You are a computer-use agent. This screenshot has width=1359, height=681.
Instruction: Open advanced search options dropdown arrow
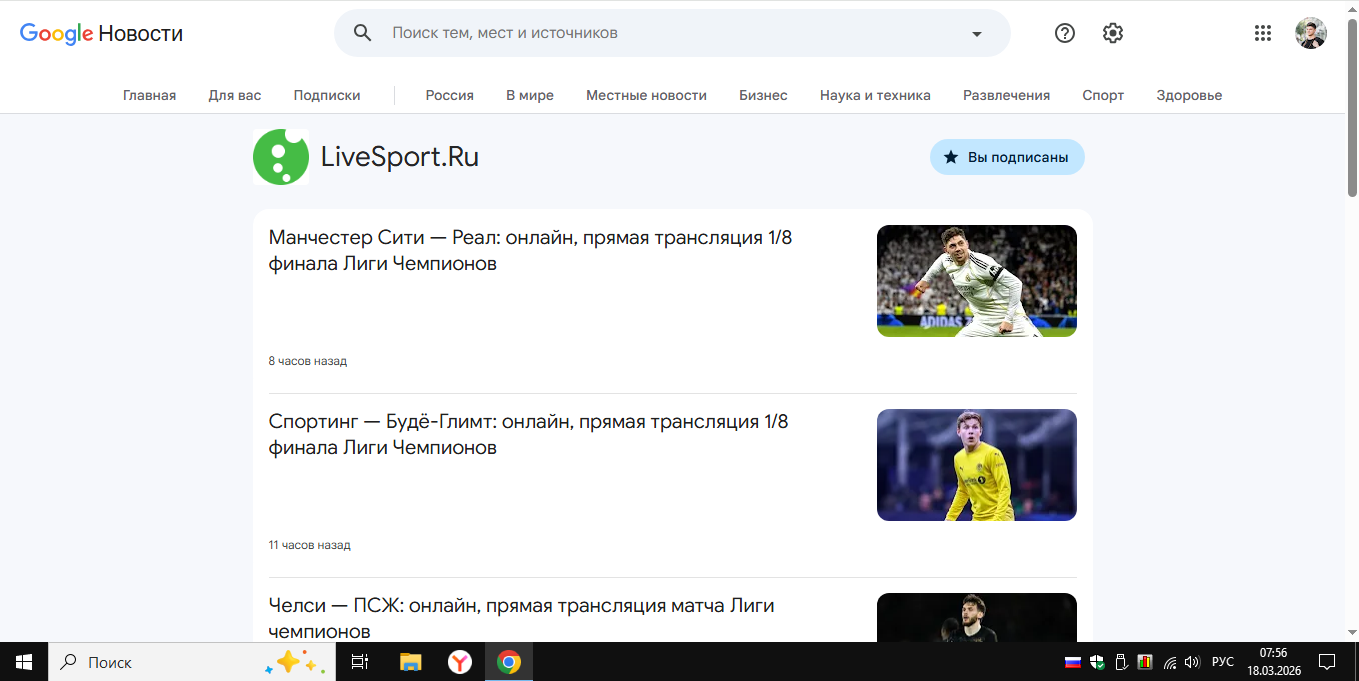[977, 33]
